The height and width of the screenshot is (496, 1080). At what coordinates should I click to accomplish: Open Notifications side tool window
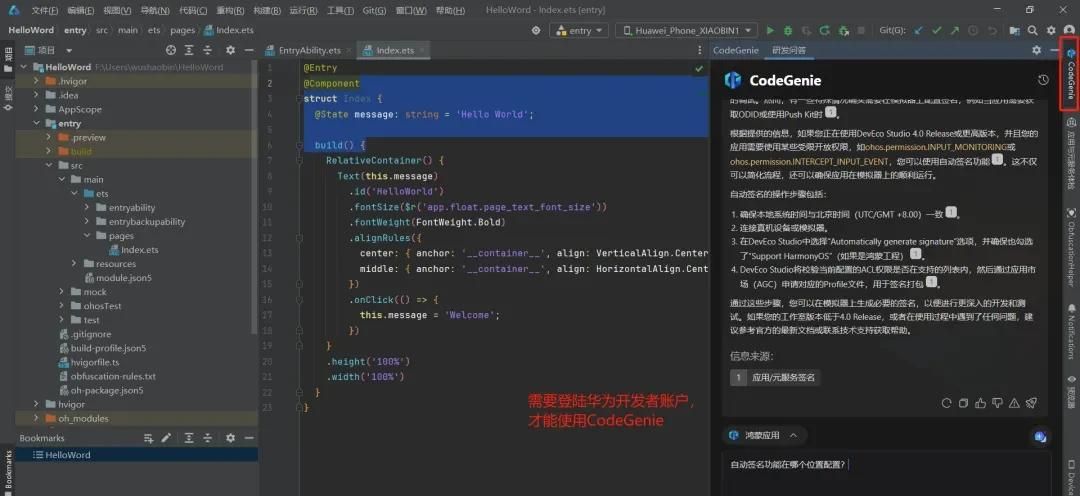click(x=1071, y=331)
